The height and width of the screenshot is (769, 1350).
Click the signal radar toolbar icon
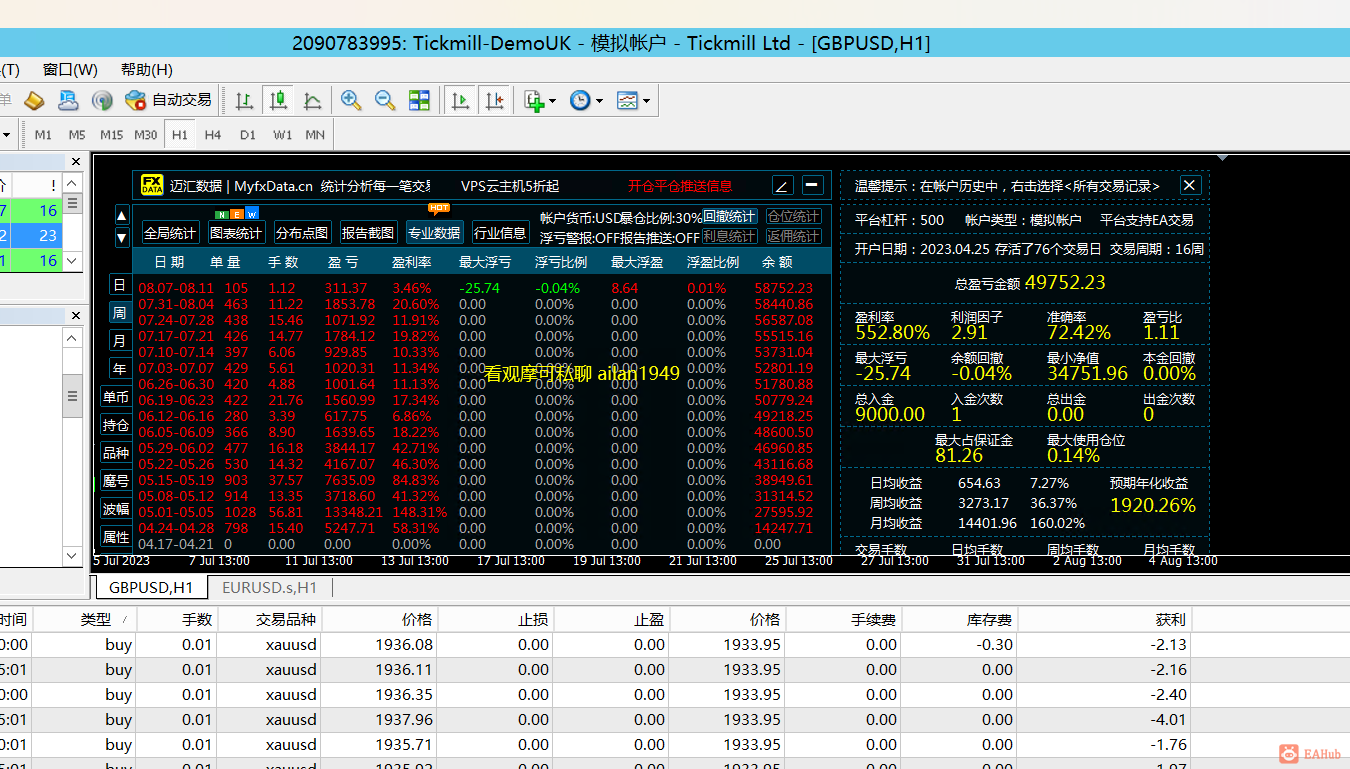pyautogui.click(x=102, y=100)
